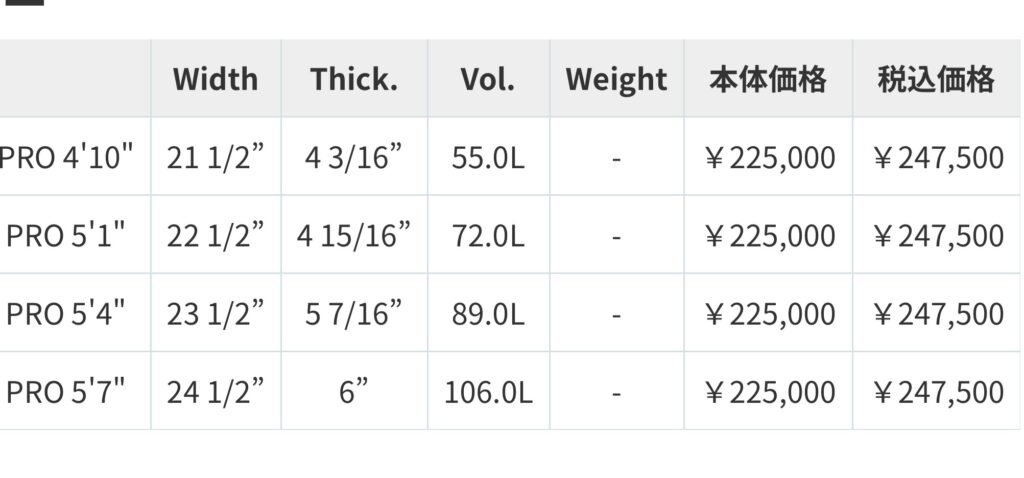Click the Thick. column header
Image resolution: width=1024 pixels, height=478 pixels.
(354, 79)
